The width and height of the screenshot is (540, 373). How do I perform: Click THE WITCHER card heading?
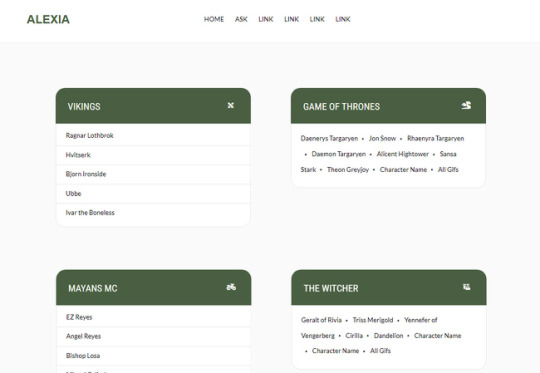pos(331,288)
